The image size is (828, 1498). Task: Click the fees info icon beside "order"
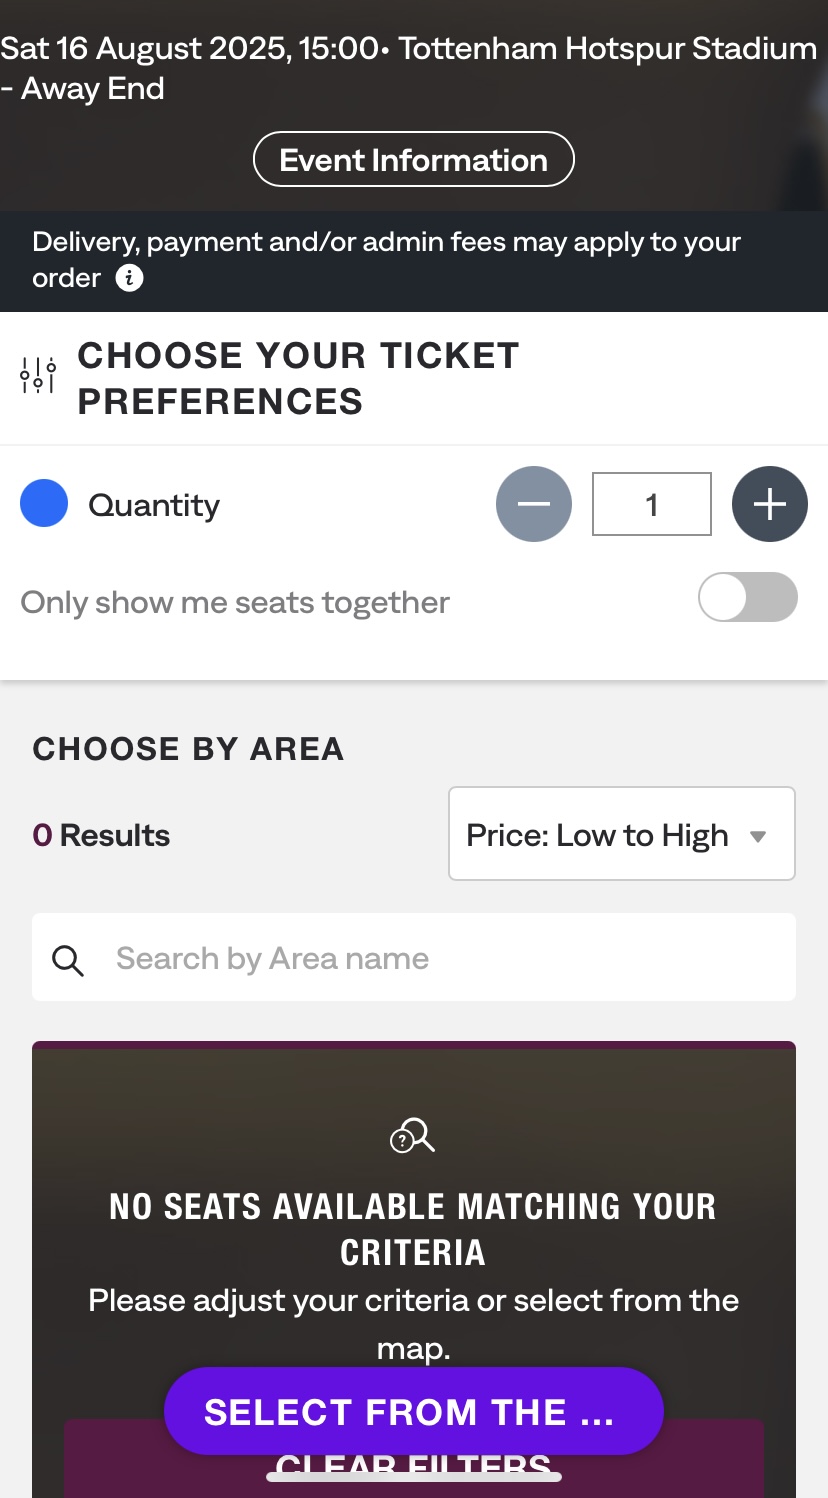130,278
